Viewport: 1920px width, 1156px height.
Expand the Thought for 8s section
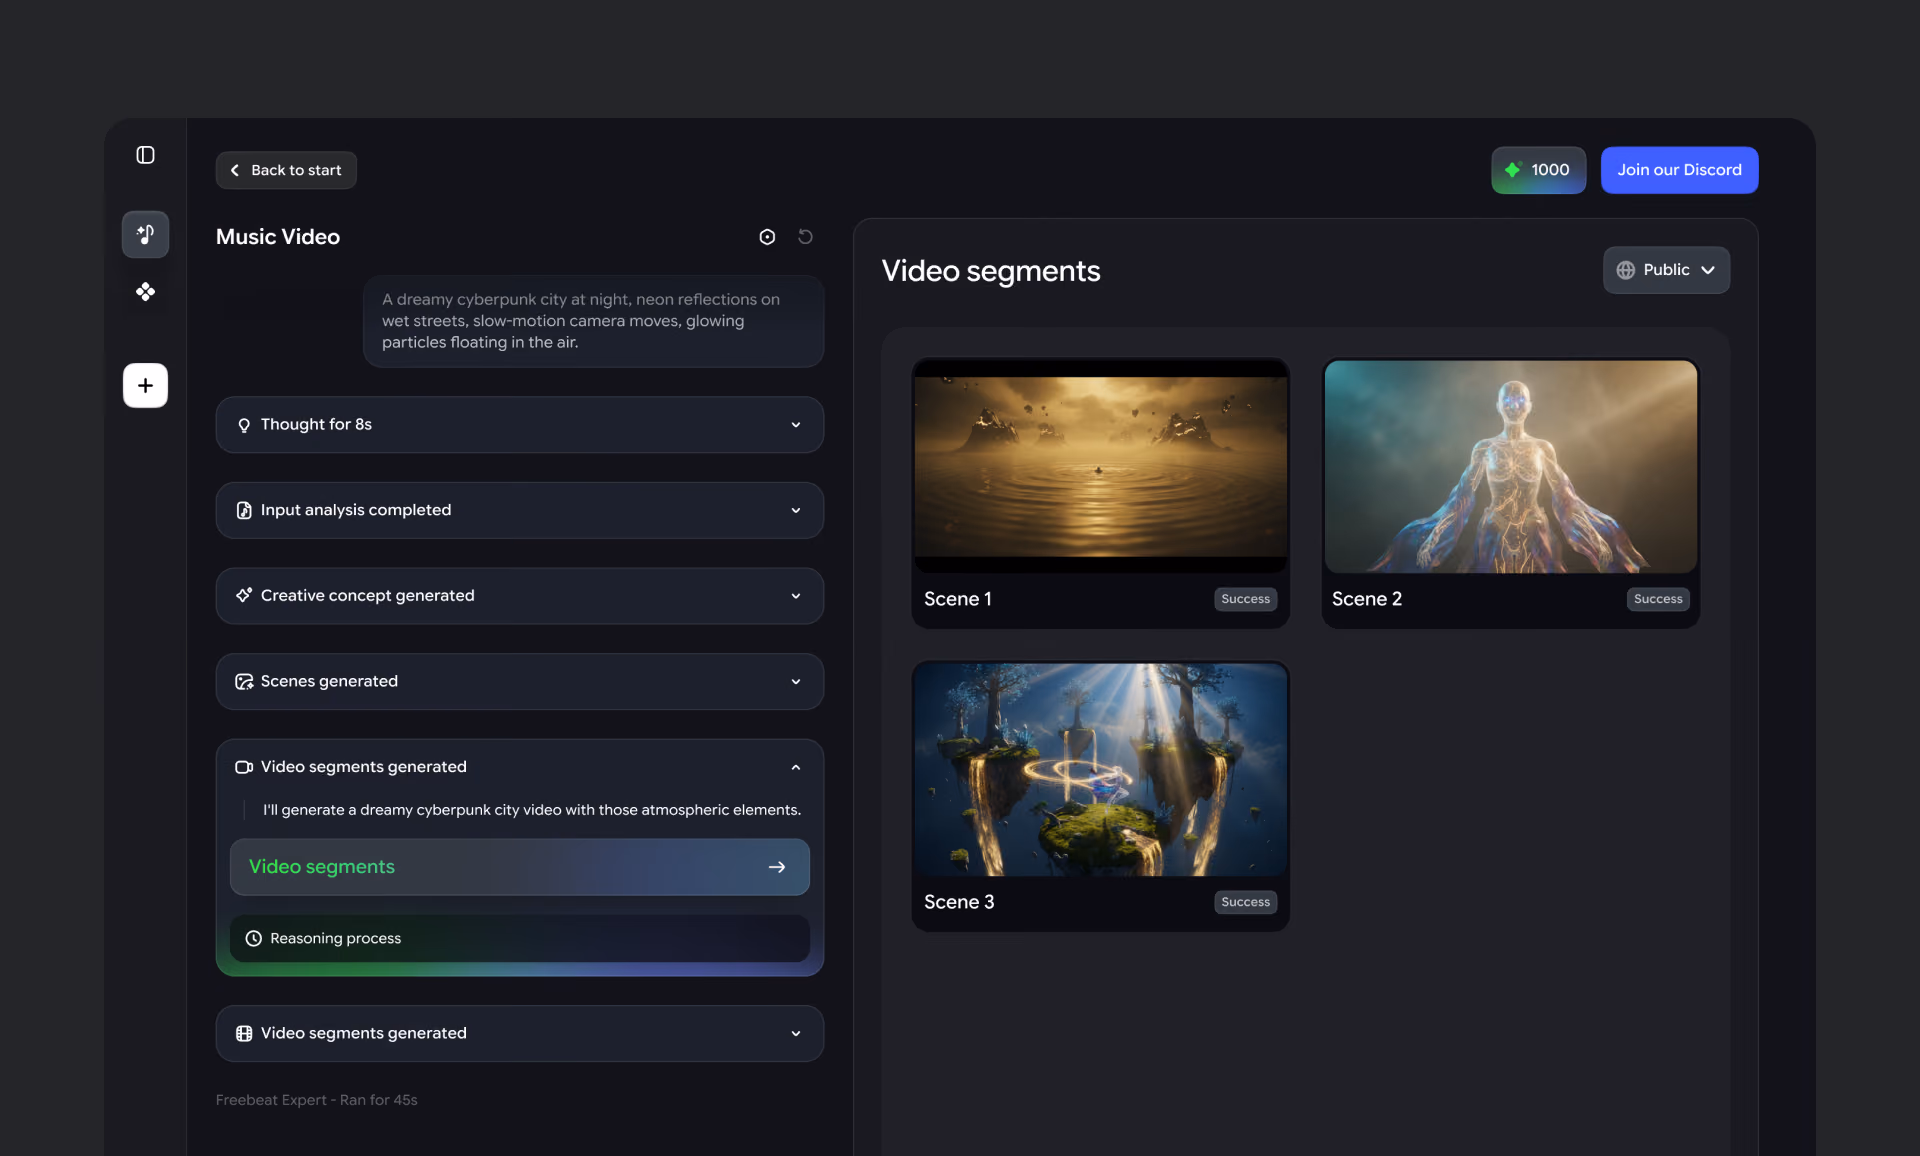520,425
